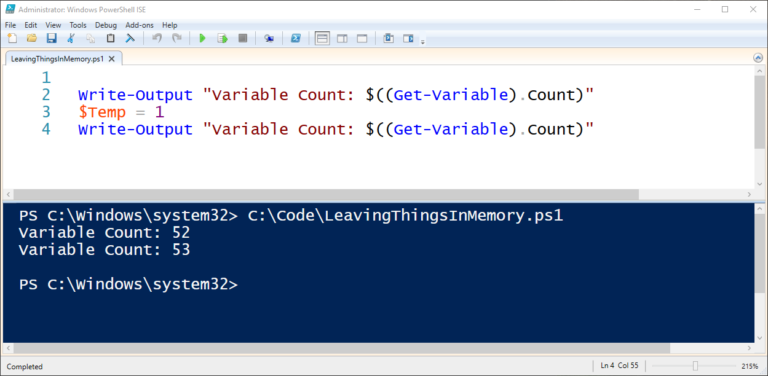Collapse the script pane with the round chevron

758,58
